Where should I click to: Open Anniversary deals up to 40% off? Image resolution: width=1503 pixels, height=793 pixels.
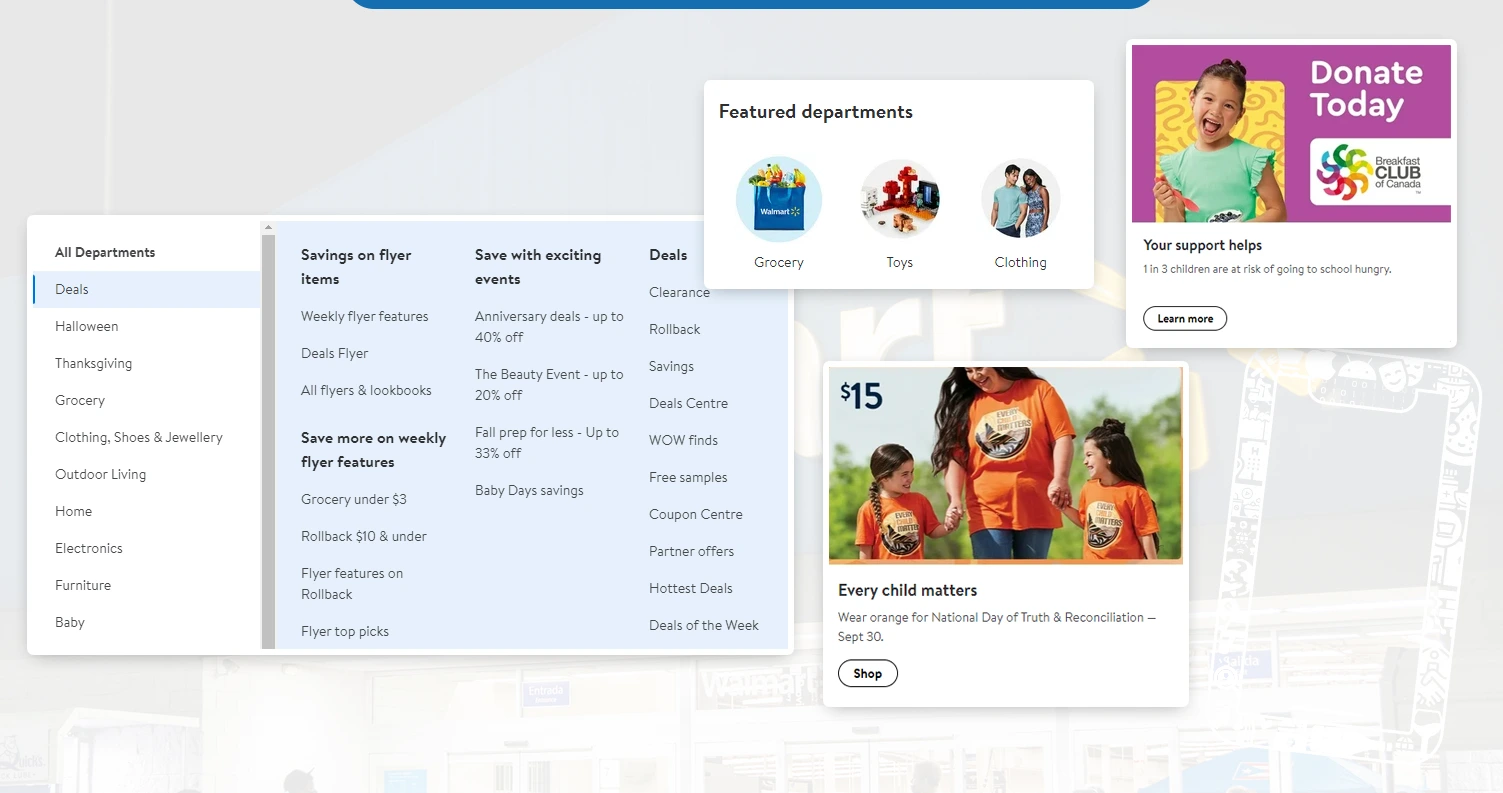click(x=549, y=326)
